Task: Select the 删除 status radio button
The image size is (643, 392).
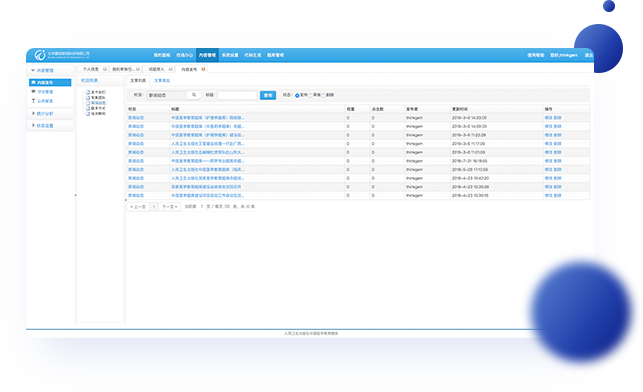Action: click(324, 96)
